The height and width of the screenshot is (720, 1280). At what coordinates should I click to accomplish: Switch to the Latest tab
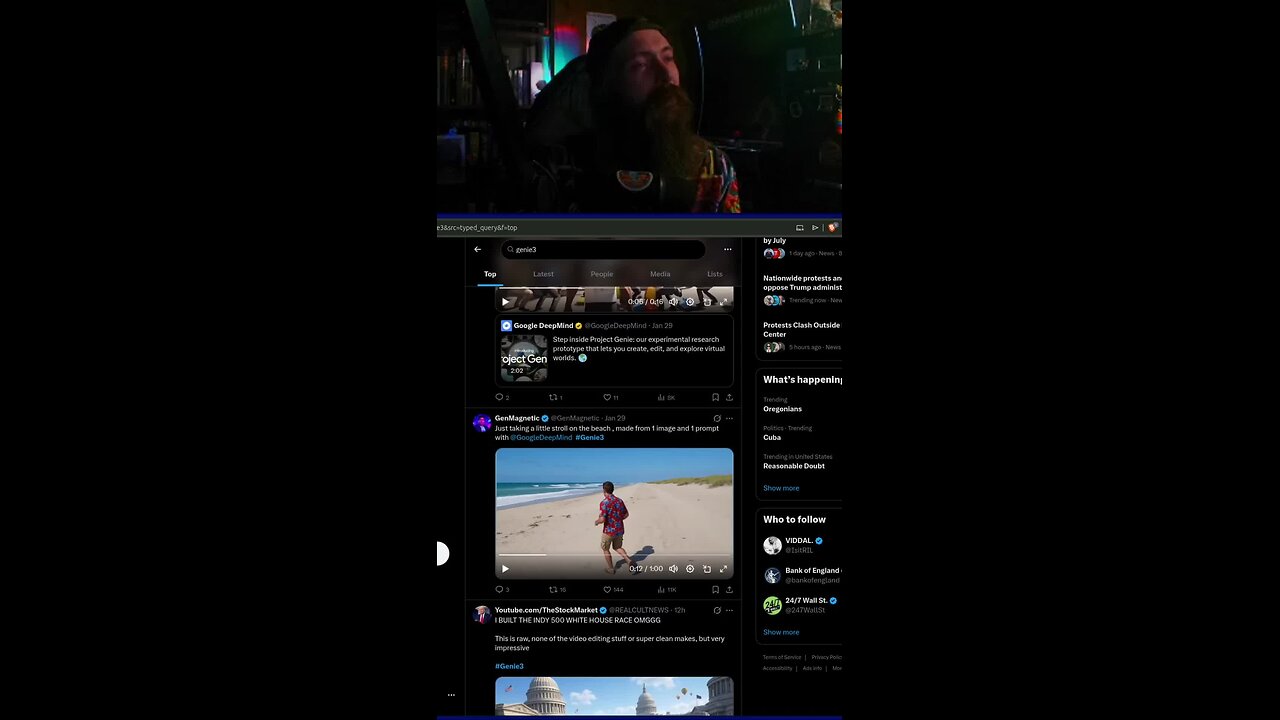pos(543,274)
